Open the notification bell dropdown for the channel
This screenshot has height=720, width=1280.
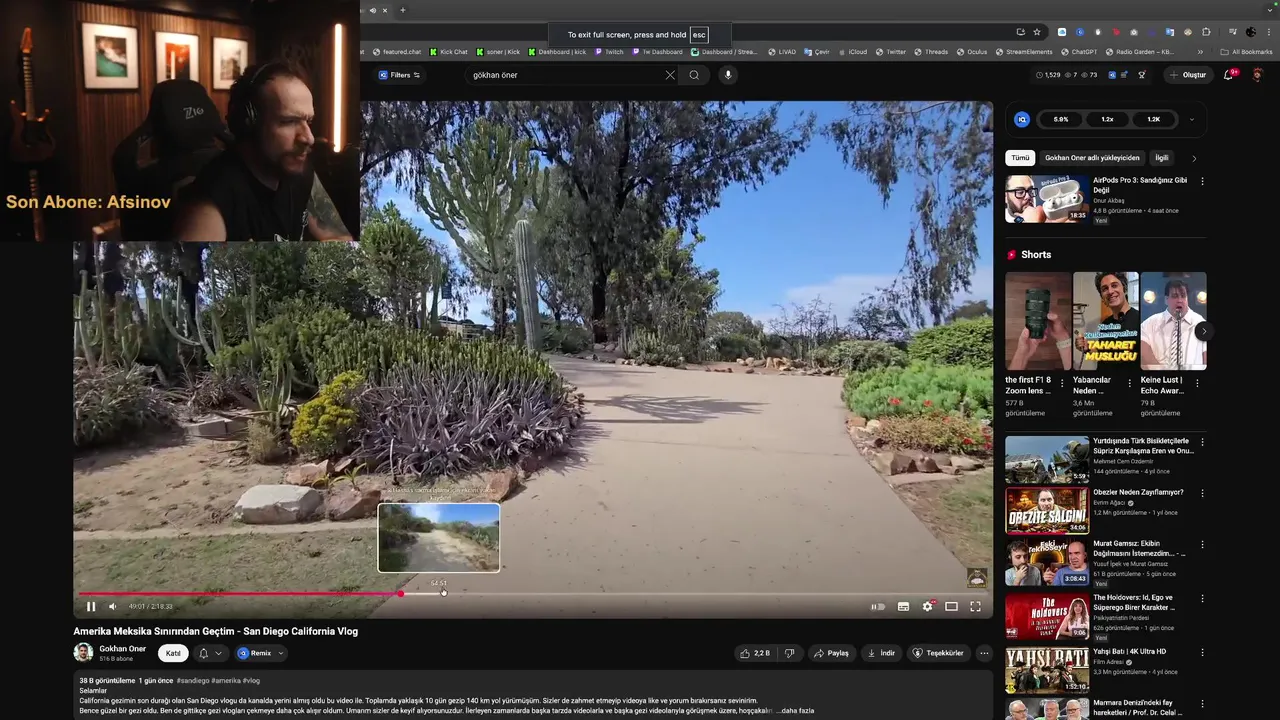pos(210,653)
